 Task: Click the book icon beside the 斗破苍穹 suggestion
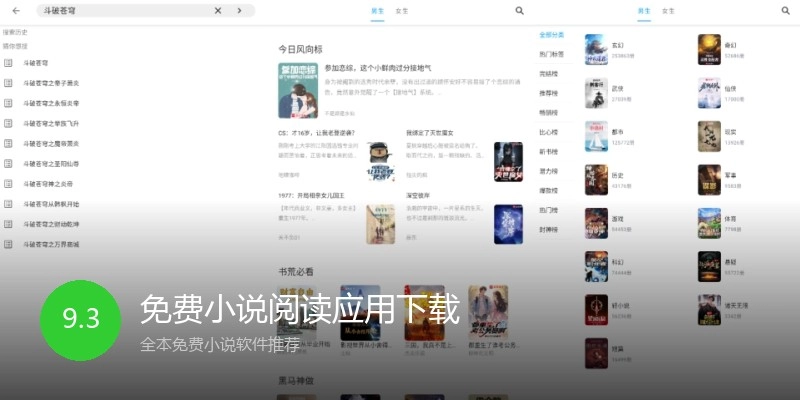pos(9,62)
